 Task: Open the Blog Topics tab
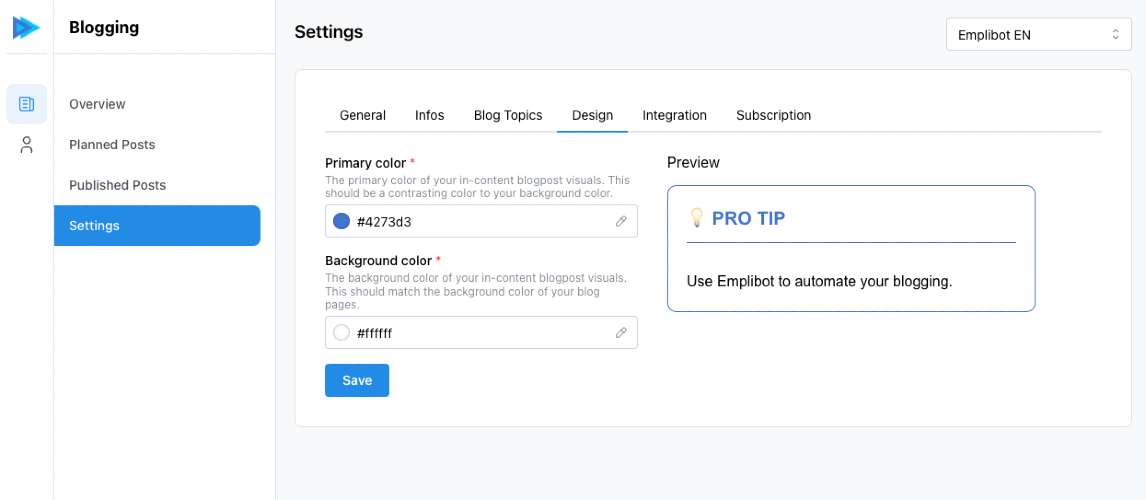[508, 115]
